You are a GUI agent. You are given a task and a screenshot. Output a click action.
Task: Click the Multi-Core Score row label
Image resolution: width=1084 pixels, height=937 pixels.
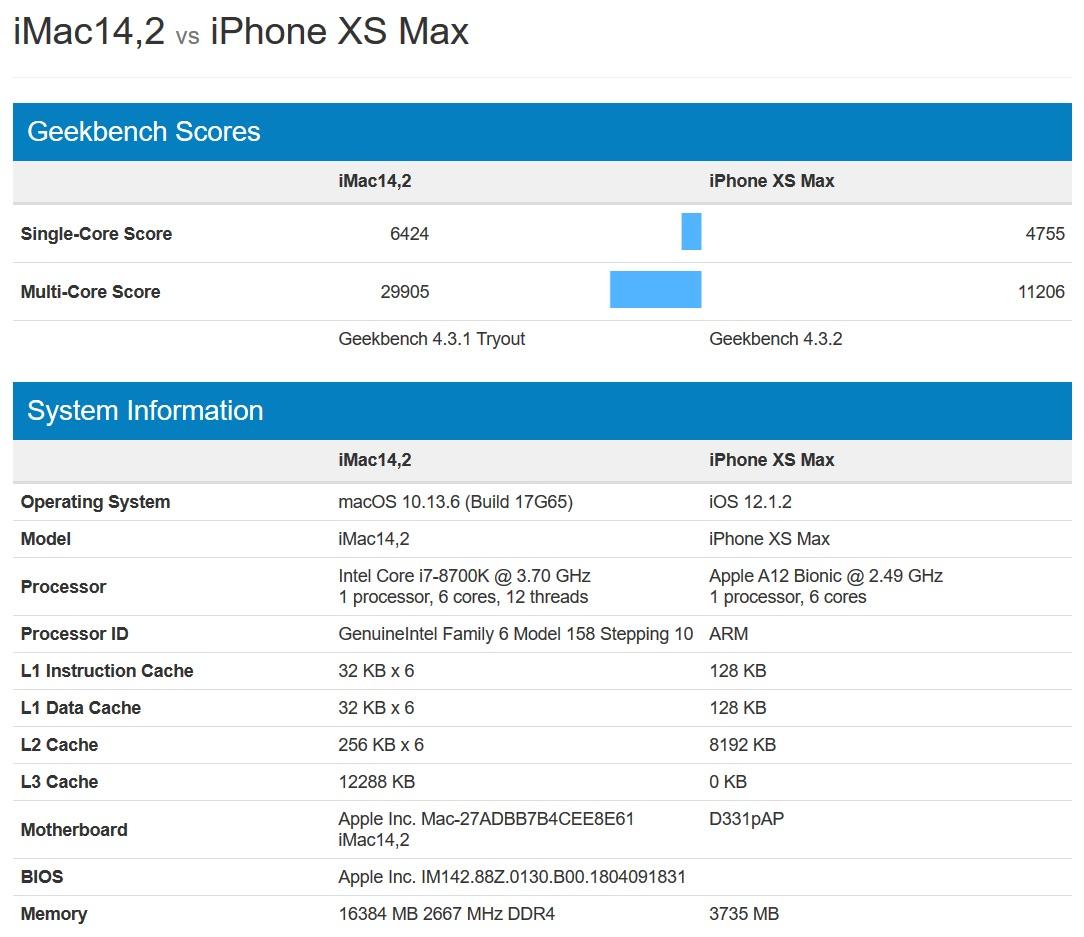coord(92,291)
